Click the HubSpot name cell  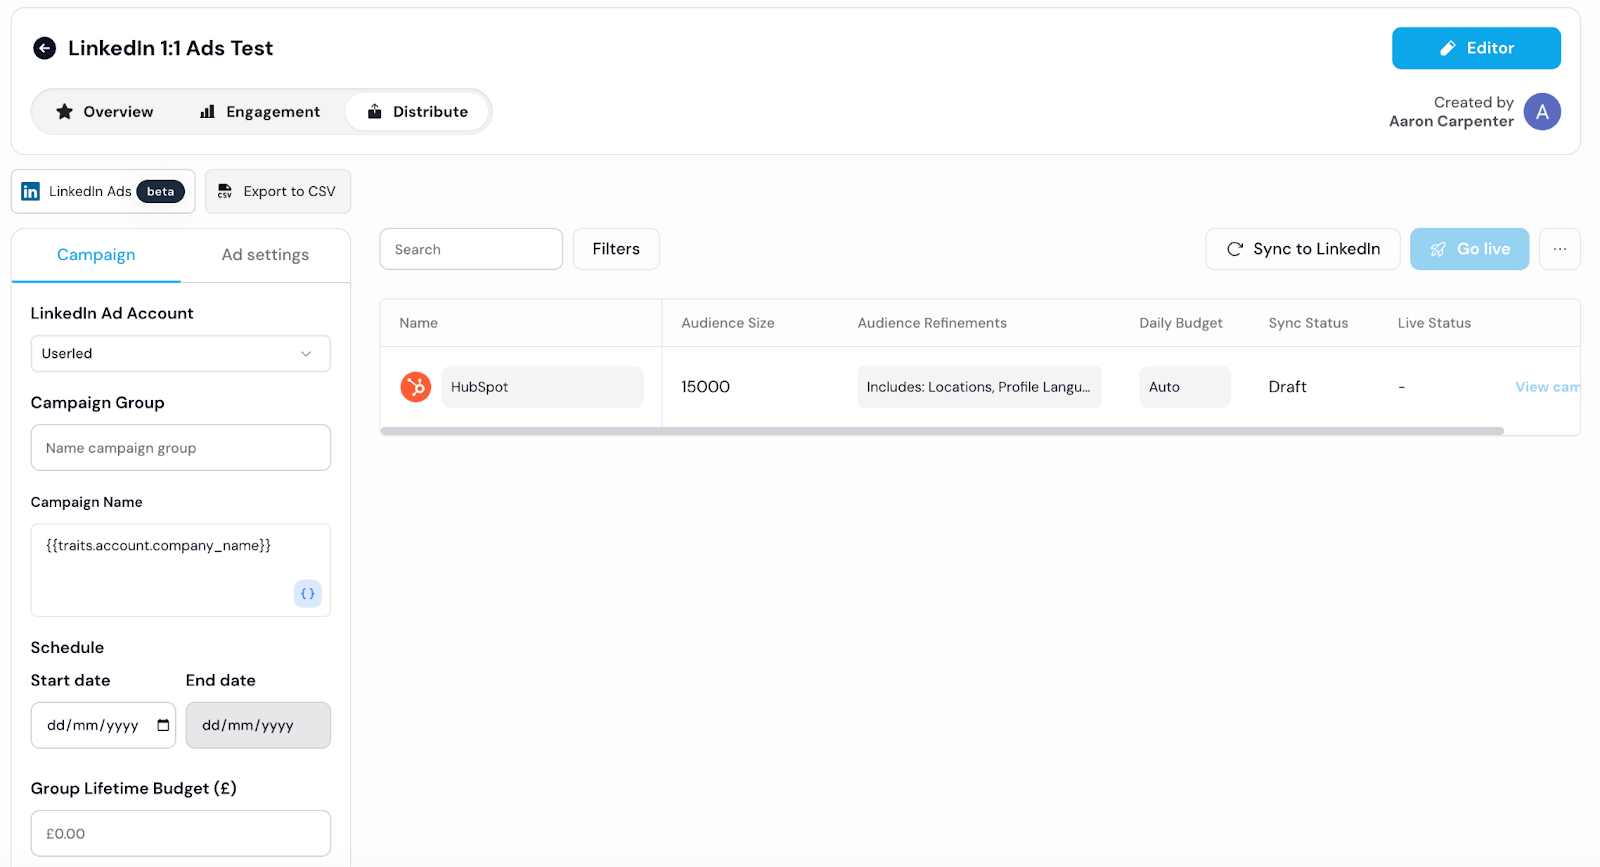point(542,387)
